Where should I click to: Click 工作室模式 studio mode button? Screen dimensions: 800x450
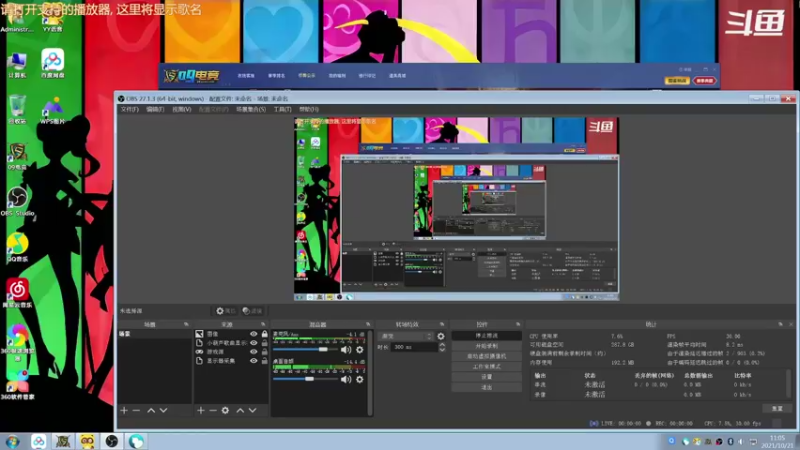[x=486, y=366]
